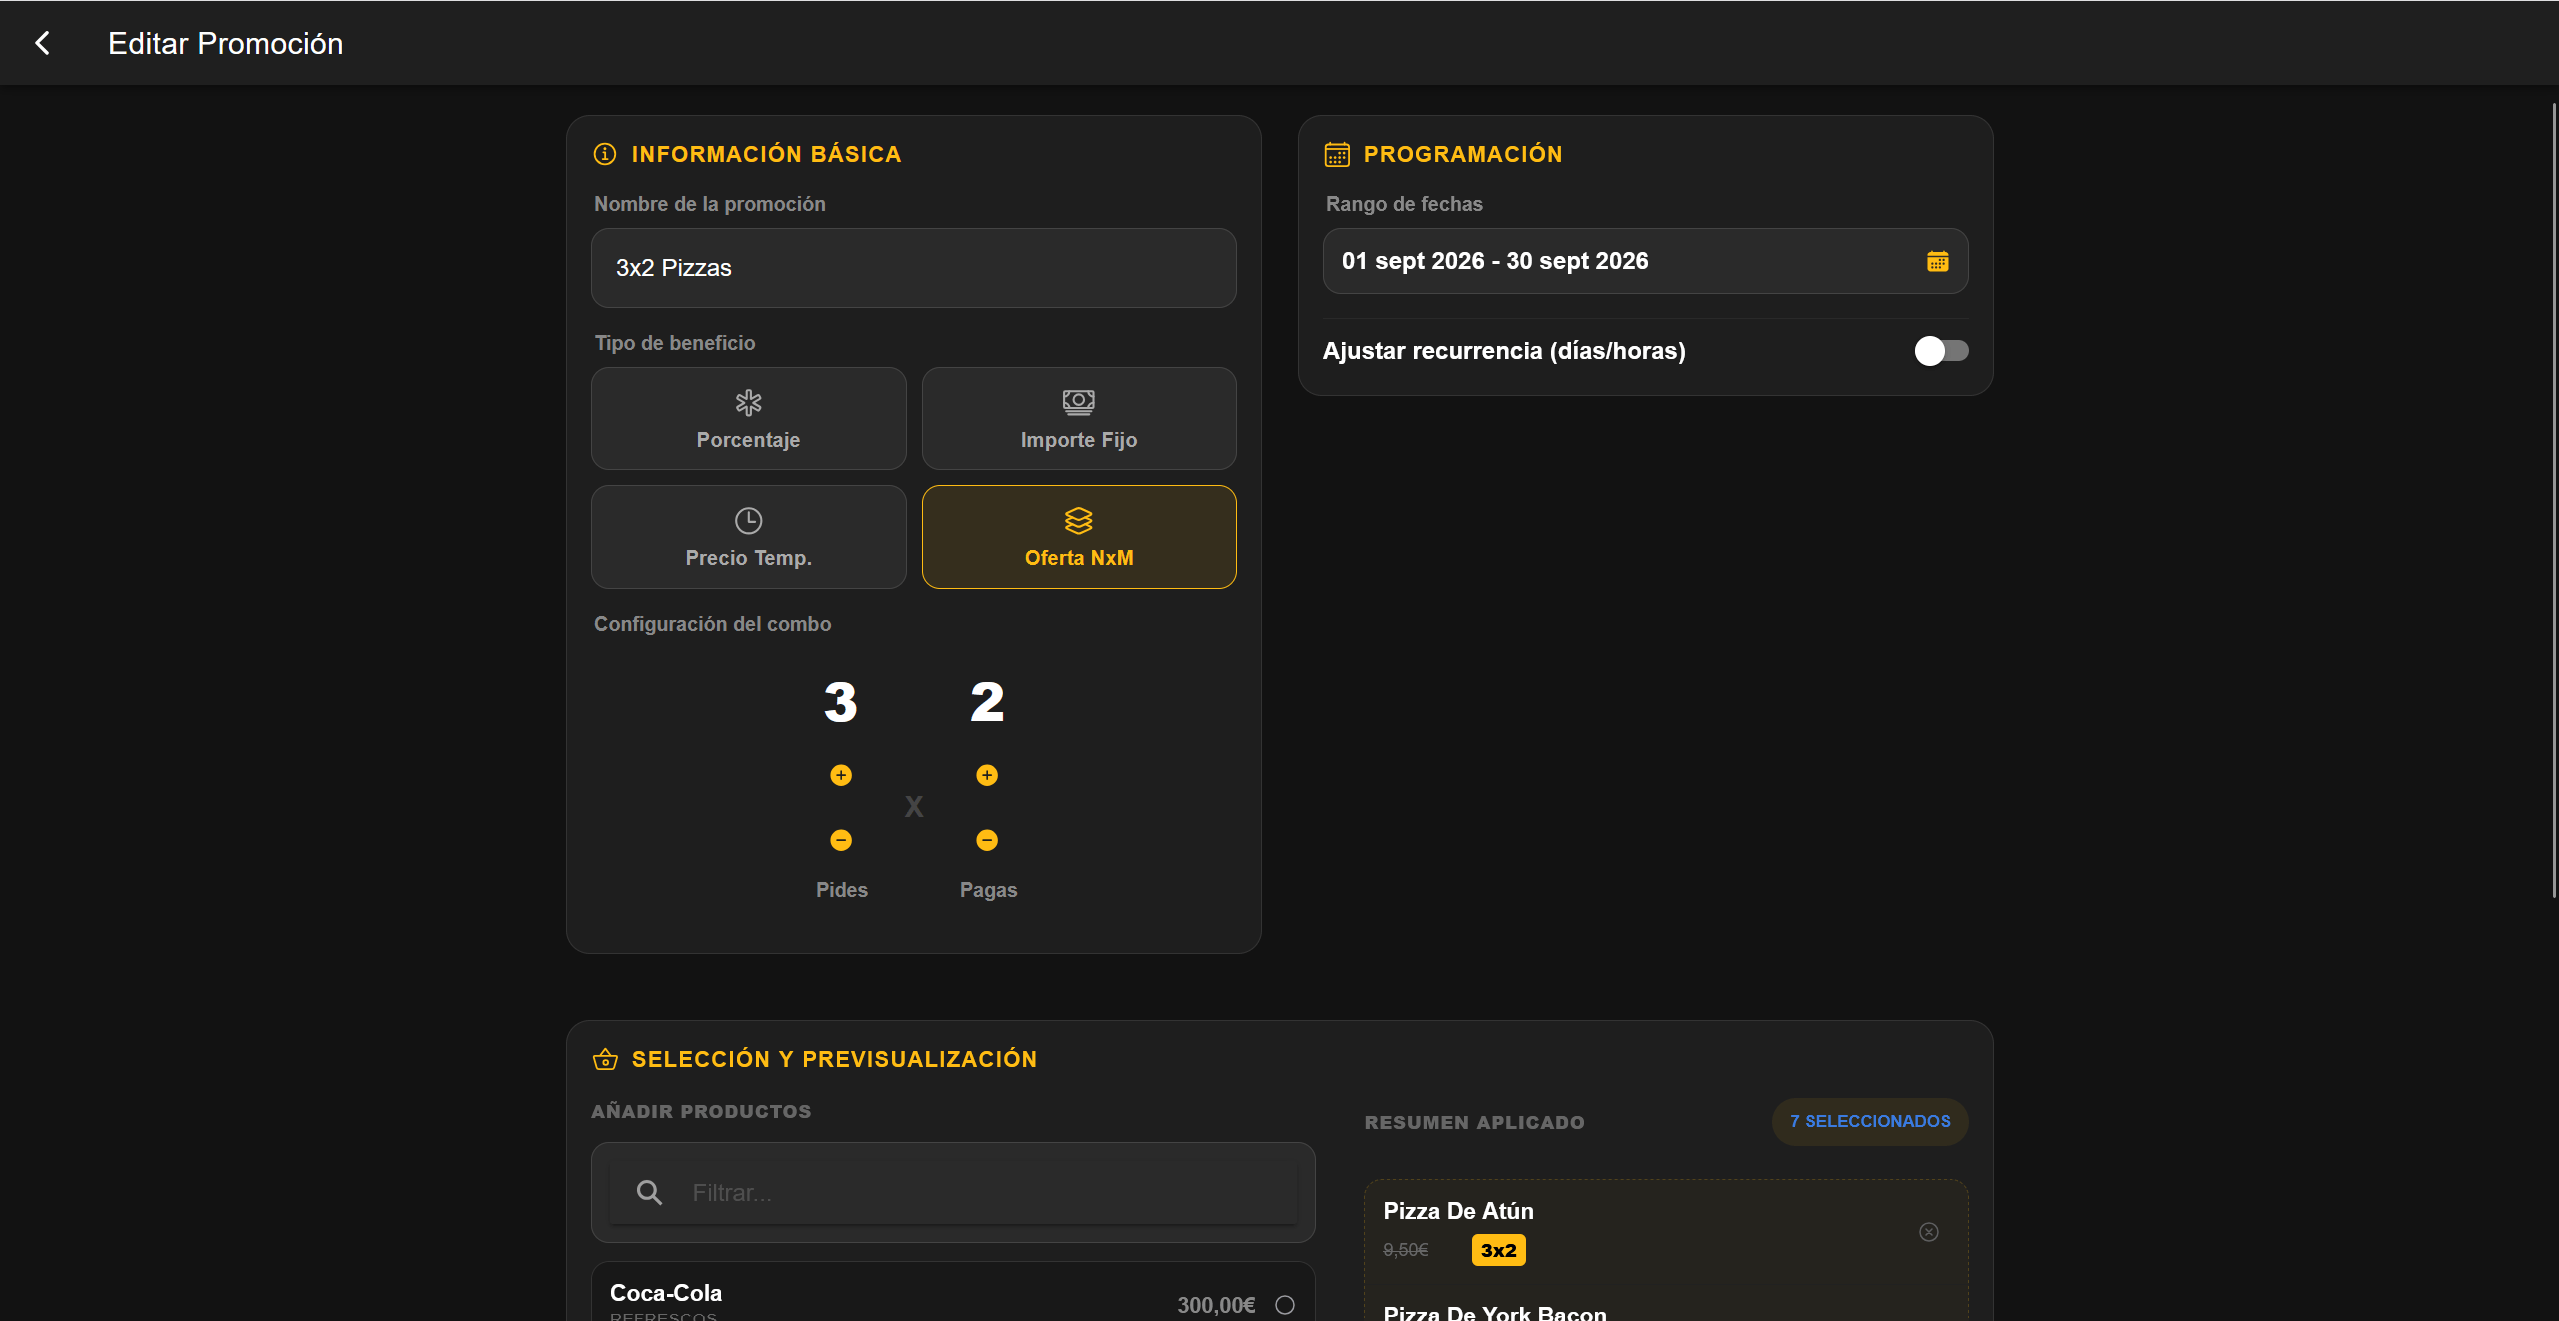Click the Selección y Previsualización basket icon
The height and width of the screenshot is (1321, 2559).
(x=605, y=1059)
